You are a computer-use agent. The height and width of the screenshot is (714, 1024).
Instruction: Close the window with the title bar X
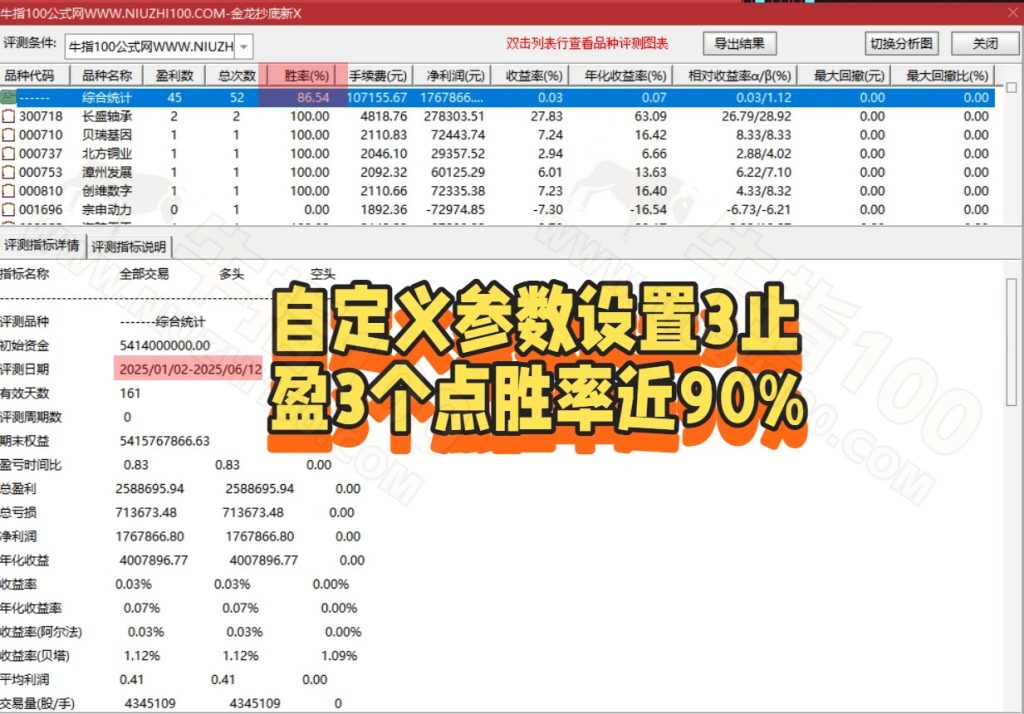coord(1012,12)
